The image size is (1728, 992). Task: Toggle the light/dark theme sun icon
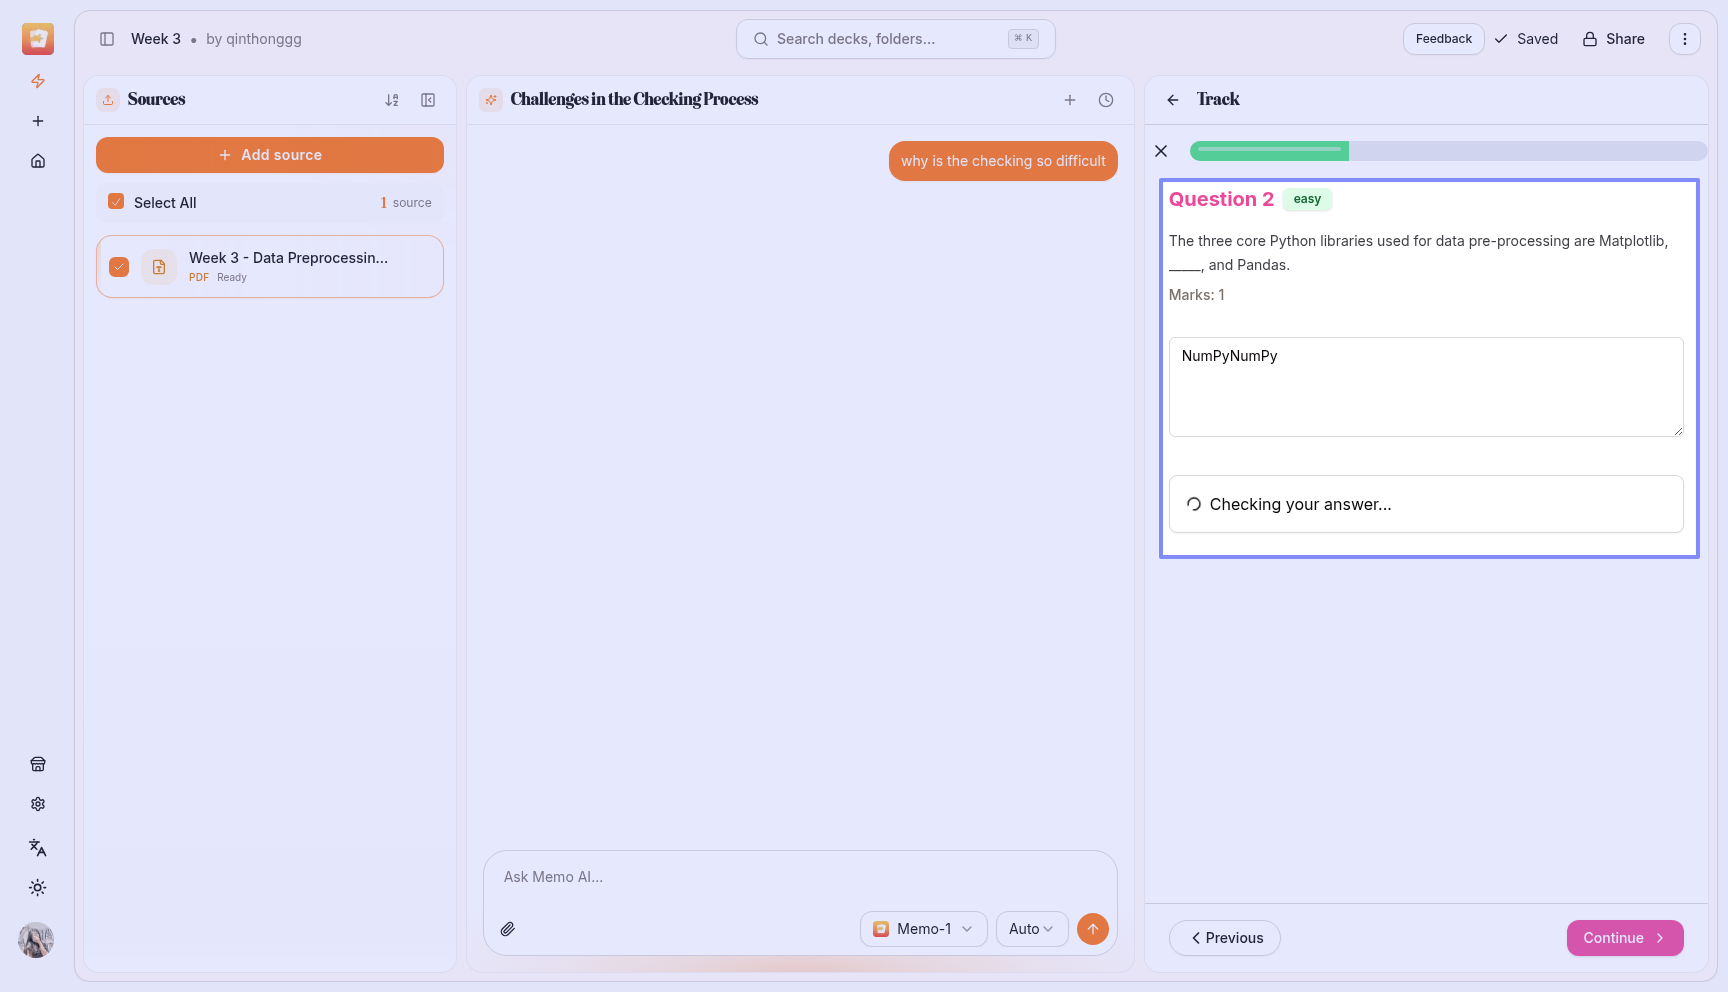[x=38, y=888]
